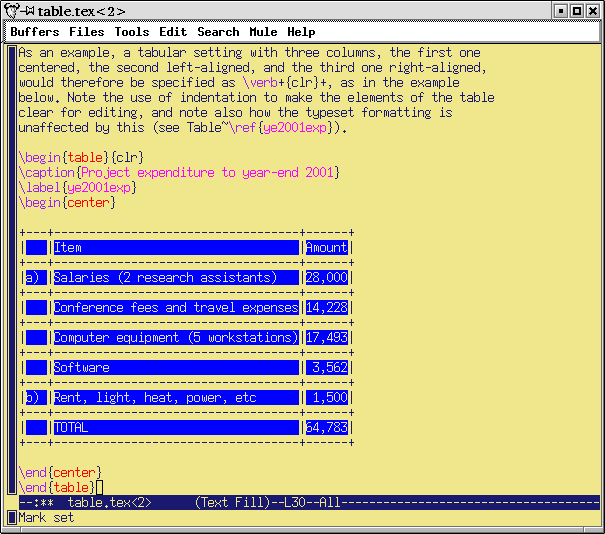This screenshot has width=605, height=534.
Task: Minimize the Emacs window
Action: 561,11
